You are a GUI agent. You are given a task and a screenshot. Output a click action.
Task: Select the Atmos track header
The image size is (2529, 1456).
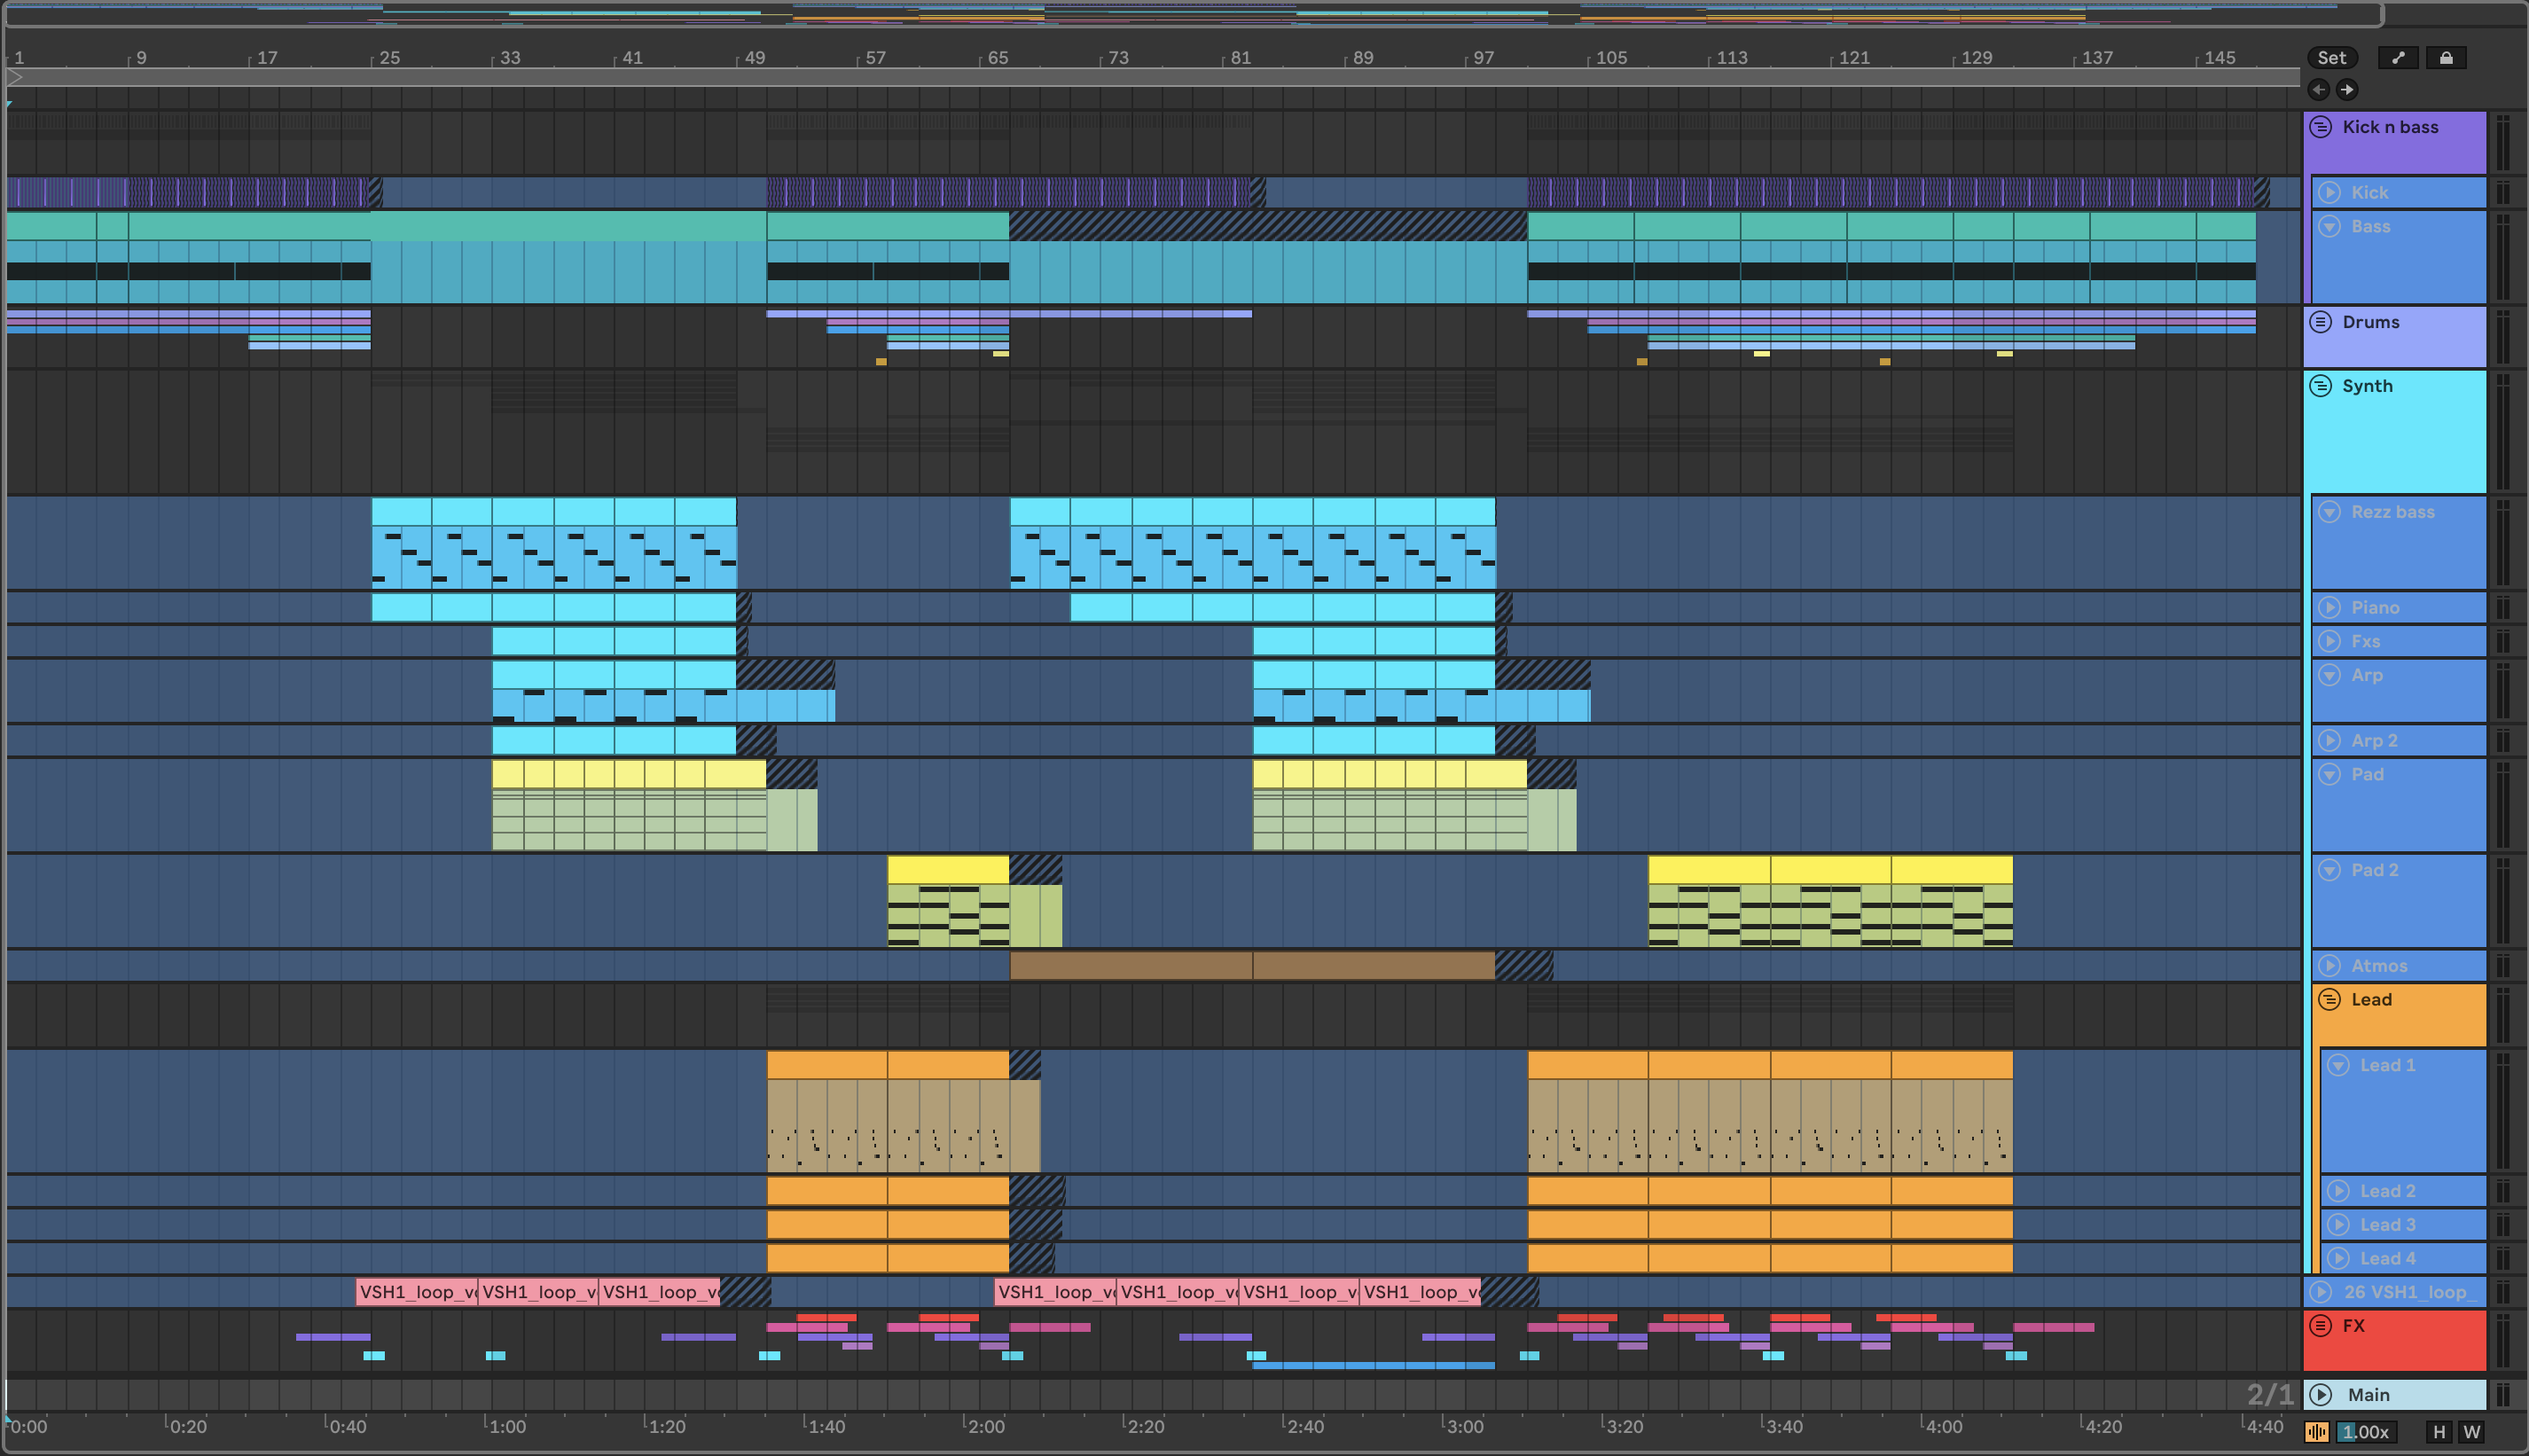point(2378,966)
